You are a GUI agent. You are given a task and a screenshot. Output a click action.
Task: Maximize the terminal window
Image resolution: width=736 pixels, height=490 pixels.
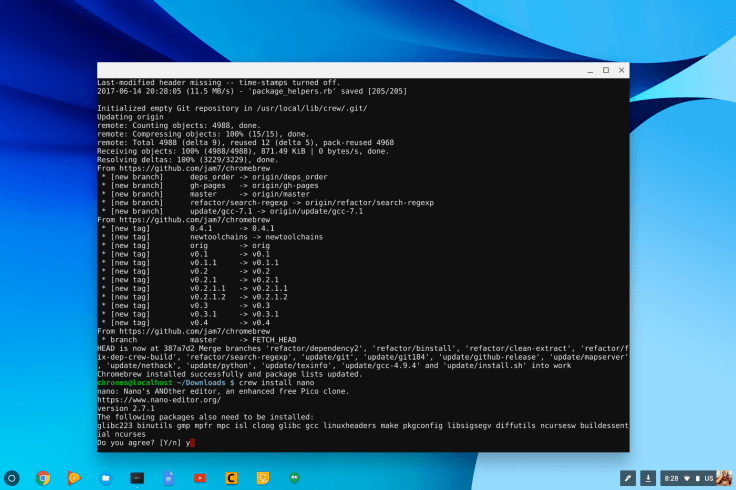pos(605,70)
